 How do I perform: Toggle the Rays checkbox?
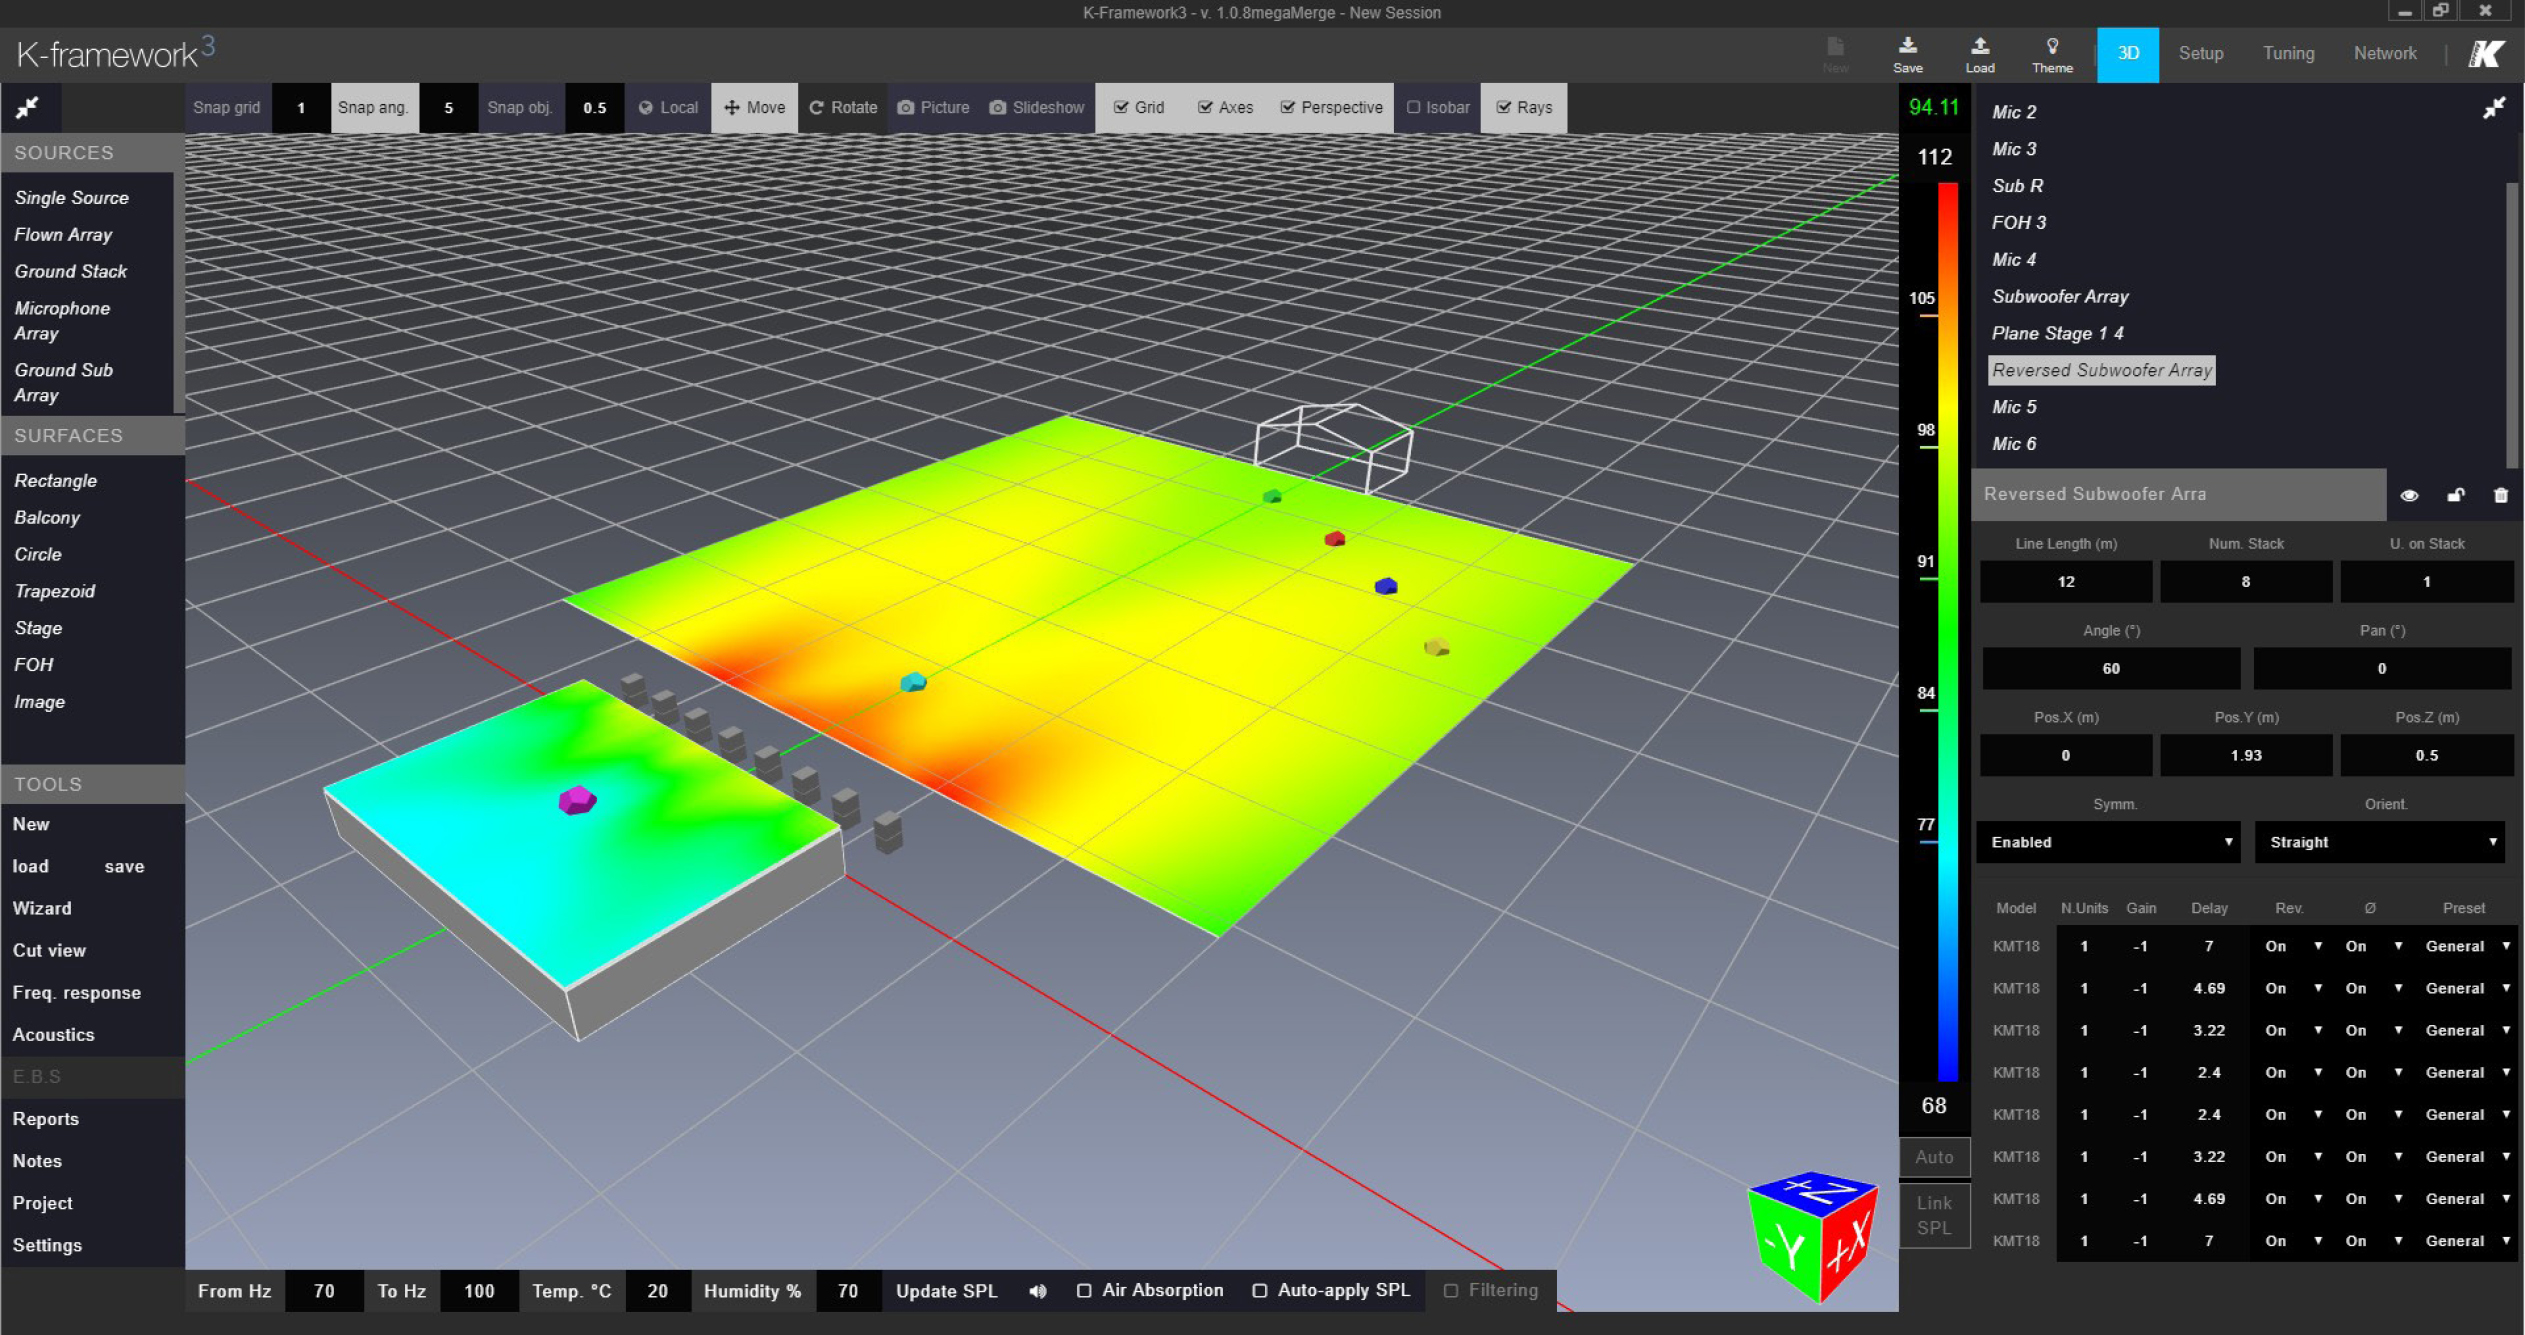click(x=1503, y=107)
